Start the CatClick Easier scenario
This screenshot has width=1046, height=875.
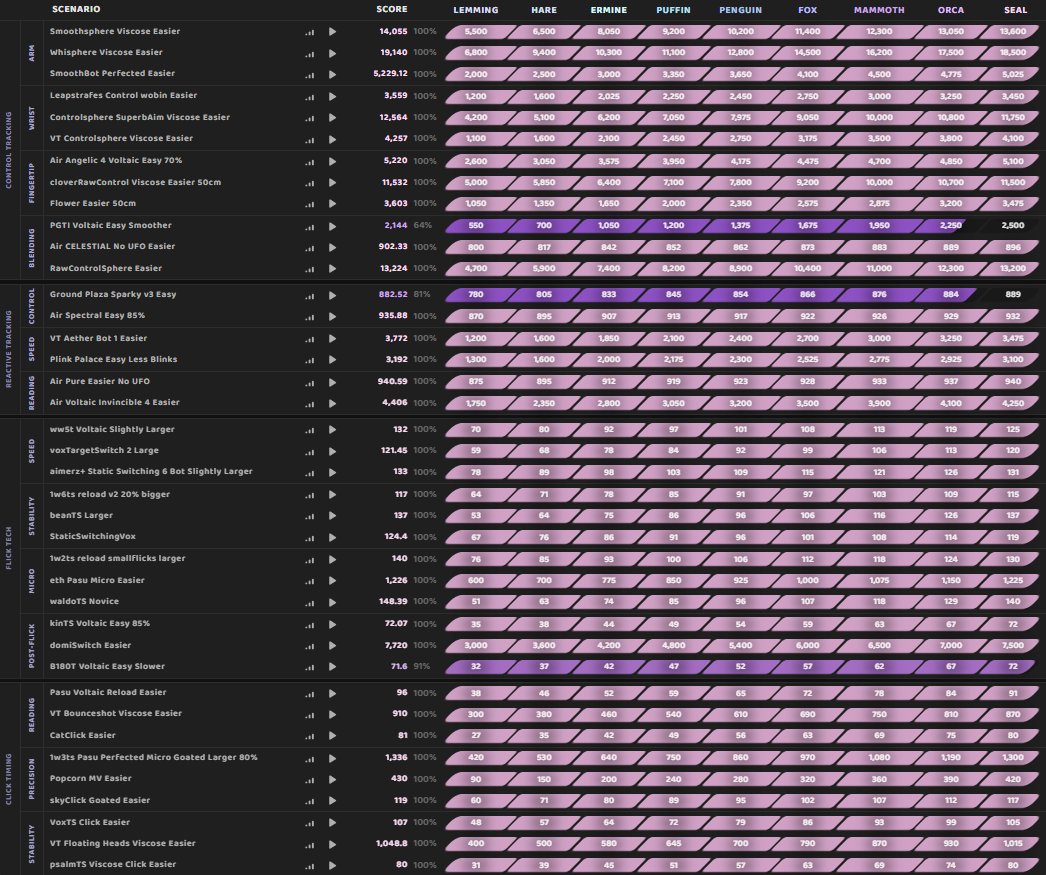pos(332,736)
